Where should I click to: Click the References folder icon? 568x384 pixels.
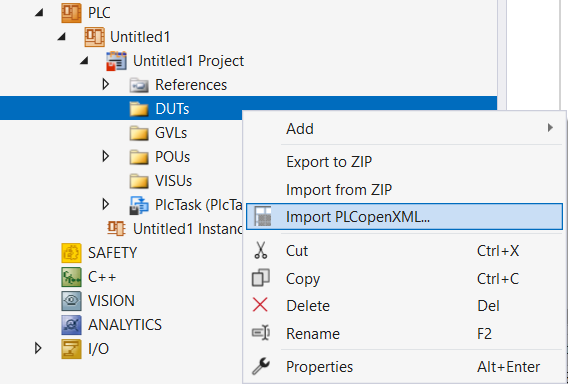139,85
